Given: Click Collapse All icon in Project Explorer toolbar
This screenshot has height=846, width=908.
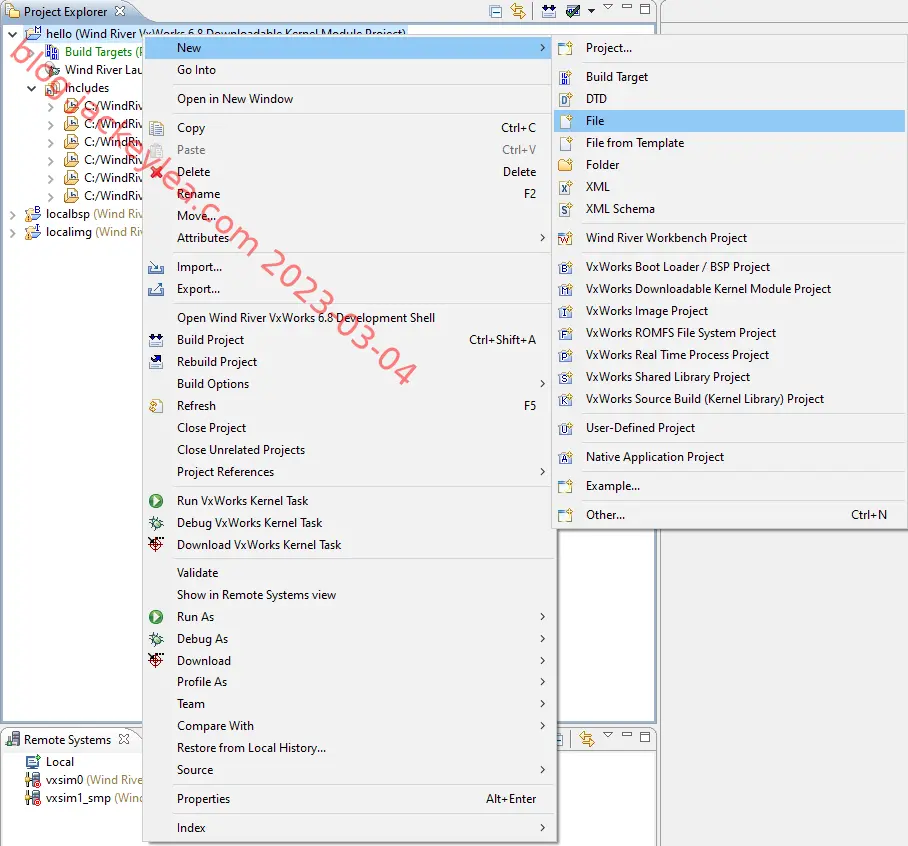Looking at the screenshot, I should click(496, 11).
